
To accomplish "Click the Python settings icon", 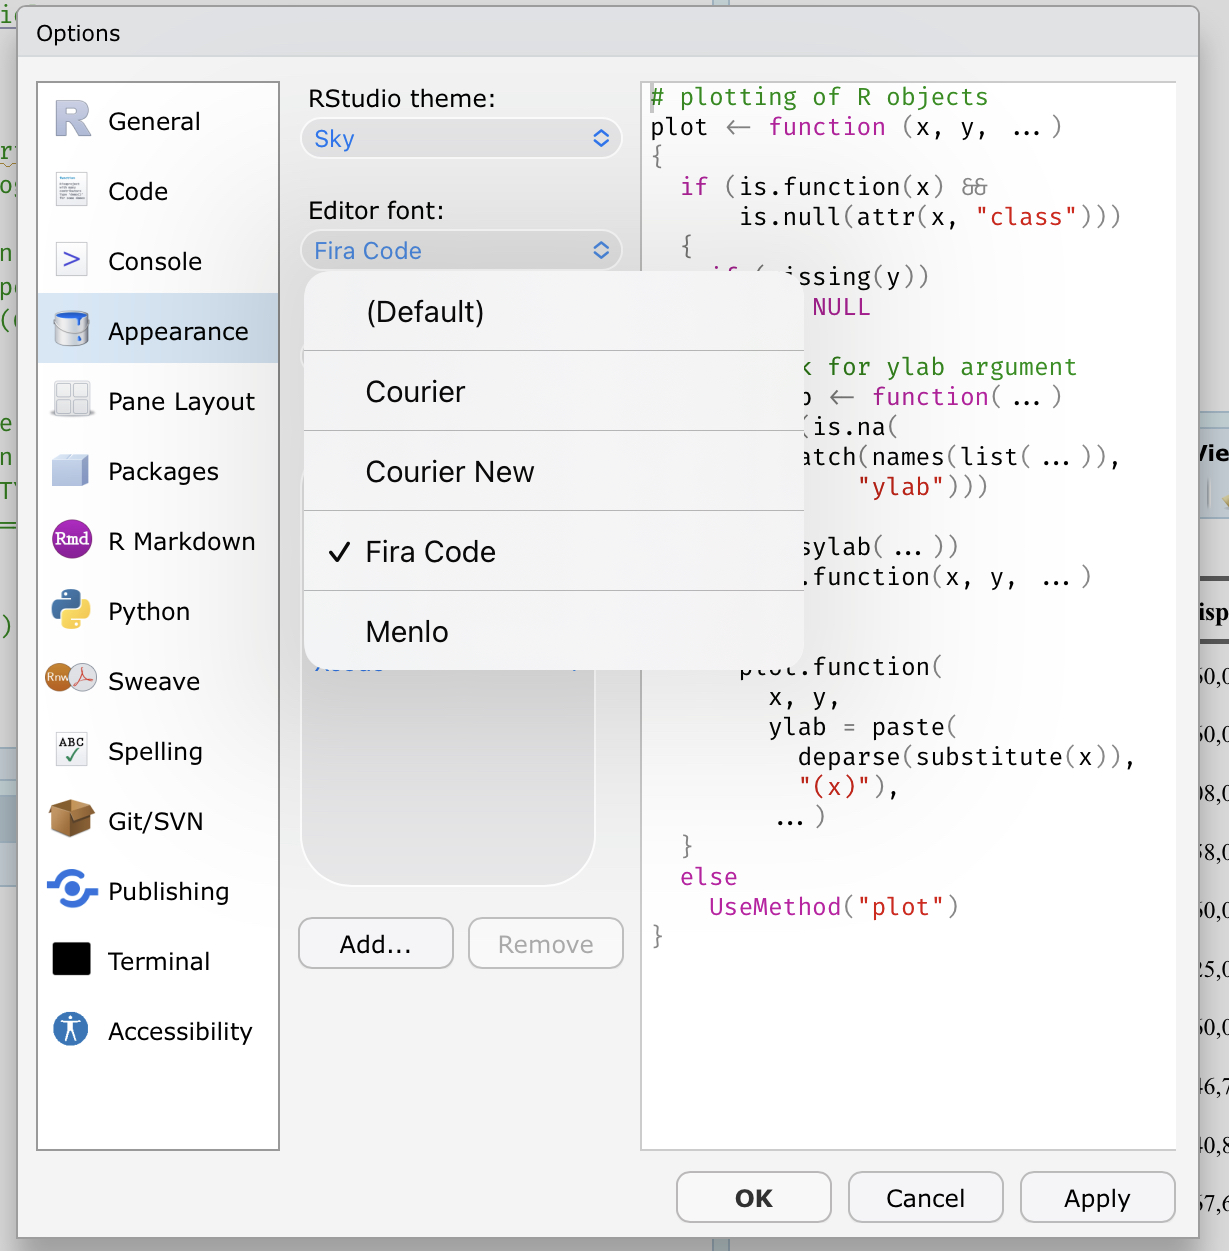I will point(70,610).
